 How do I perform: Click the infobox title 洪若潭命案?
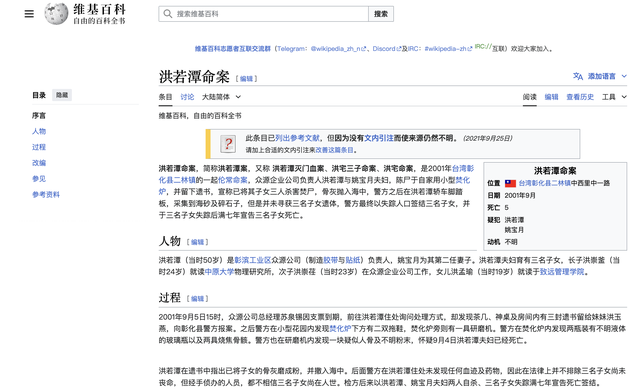tap(555, 171)
